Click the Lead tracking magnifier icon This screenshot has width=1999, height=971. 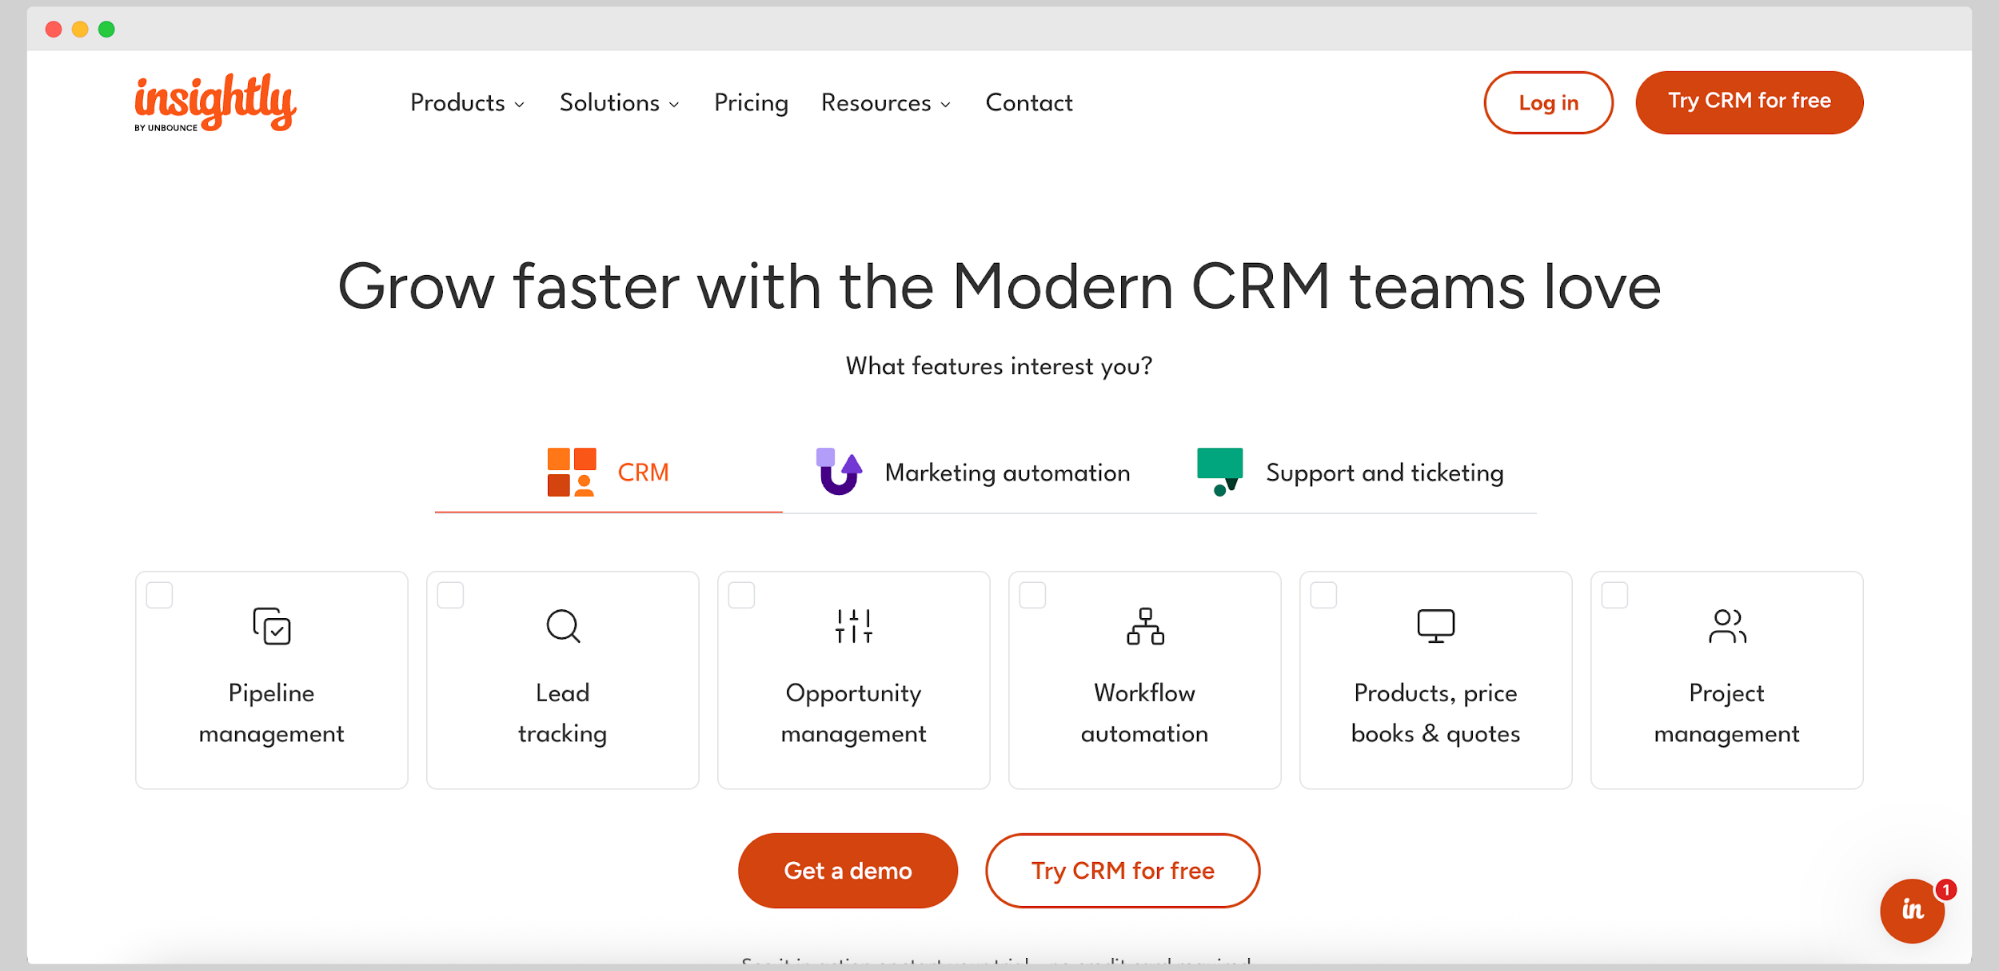coord(563,626)
